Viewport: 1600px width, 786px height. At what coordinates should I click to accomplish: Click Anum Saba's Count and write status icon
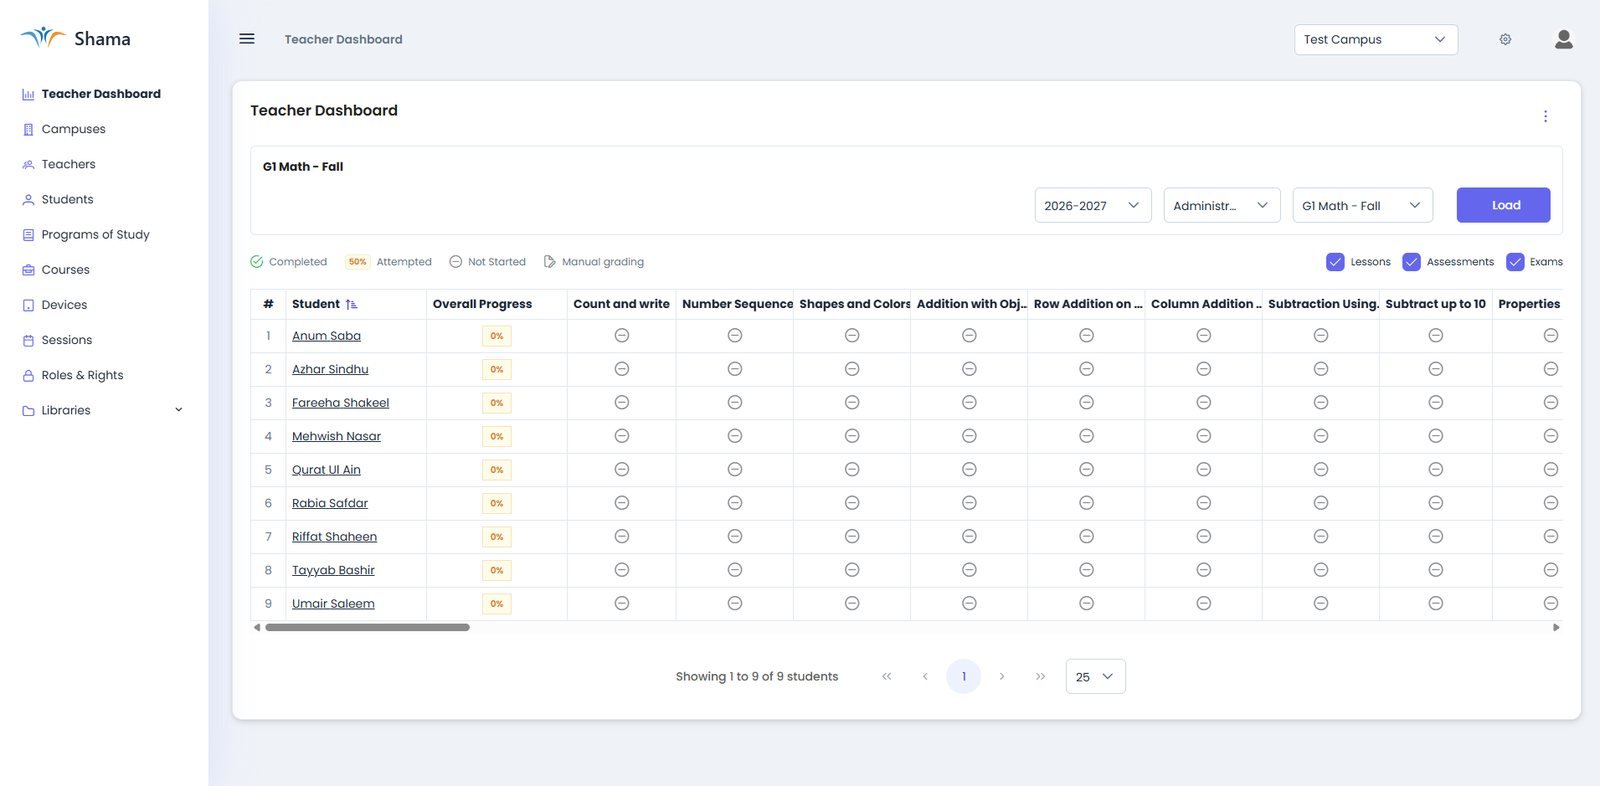622,336
